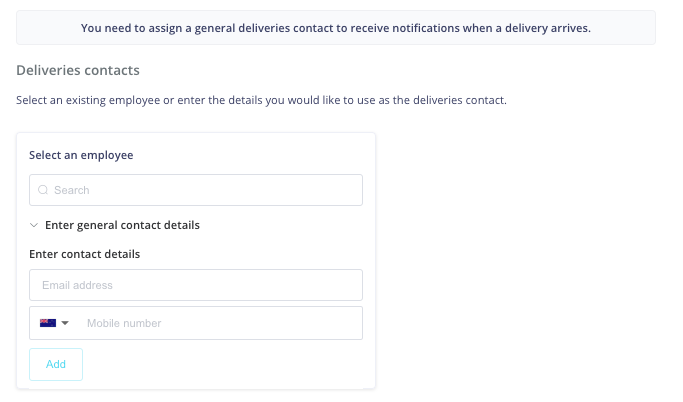
Task: Click the Email address placeholder text
Action: pos(77,285)
